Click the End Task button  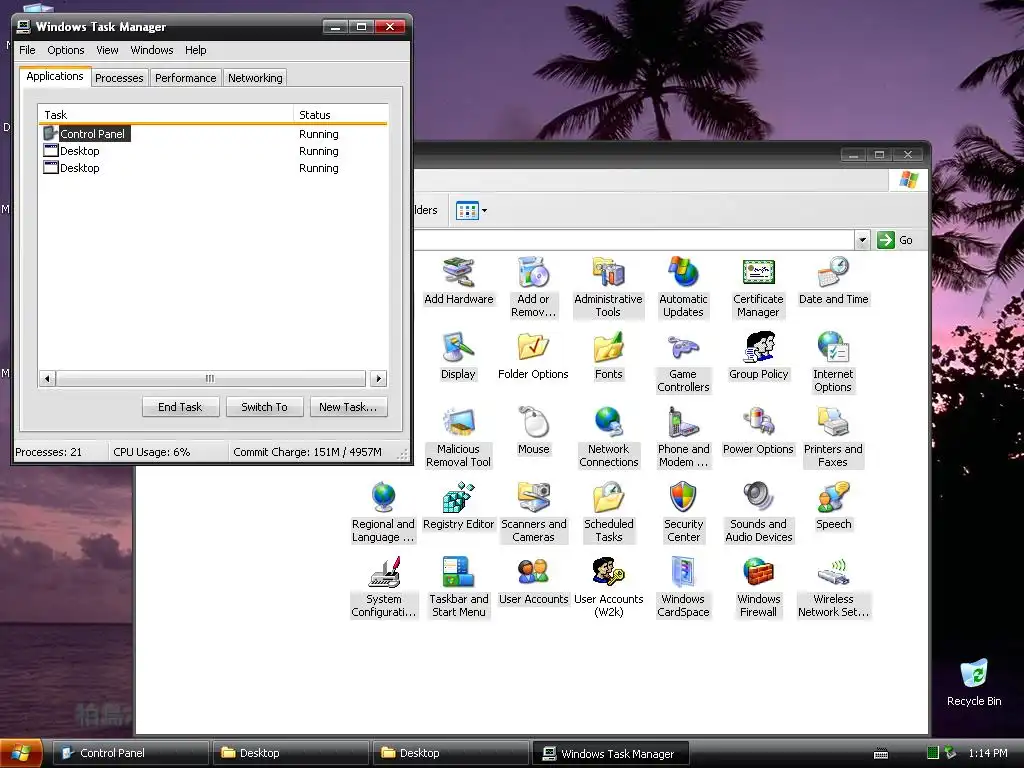click(180, 407)
